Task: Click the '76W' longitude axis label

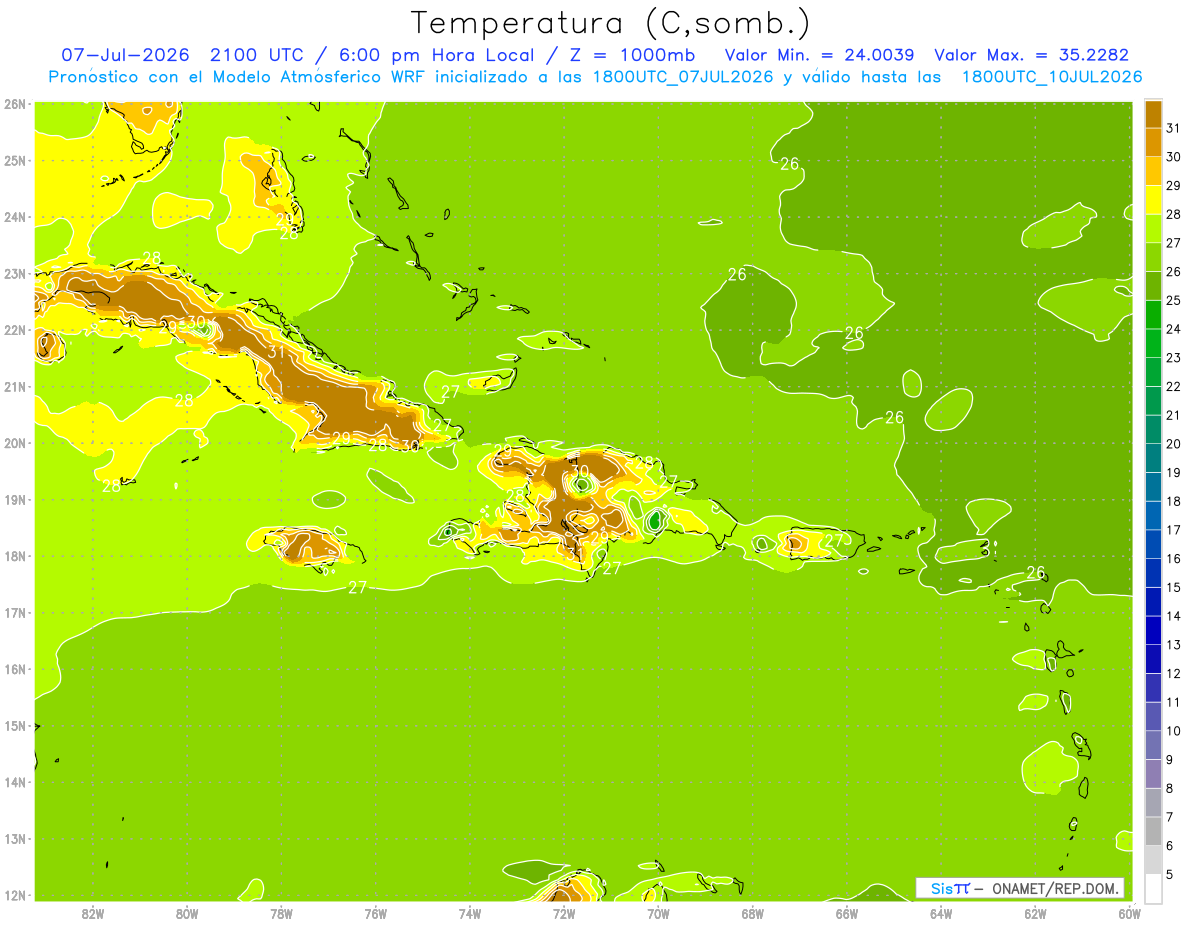Action: 376,913
